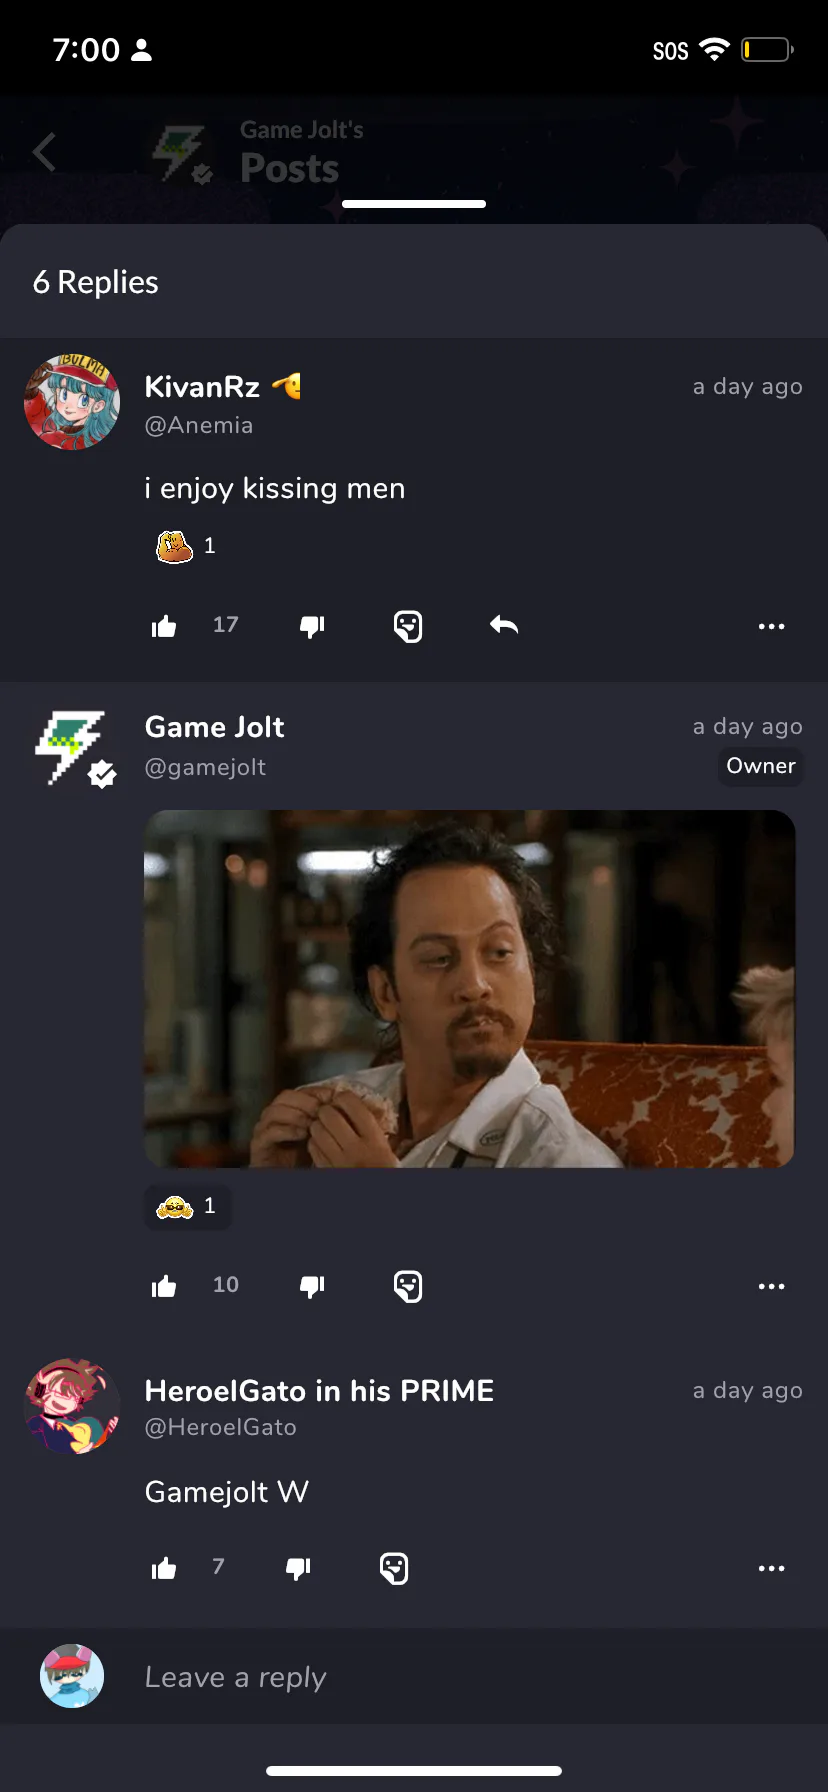
Task: Go back using the top-left chevron
Action: click(44, 152)
